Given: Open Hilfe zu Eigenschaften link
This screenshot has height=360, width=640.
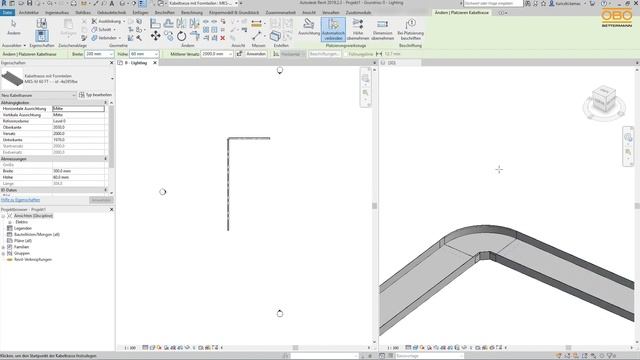Looking at the screenshot, I should point(20,200).
